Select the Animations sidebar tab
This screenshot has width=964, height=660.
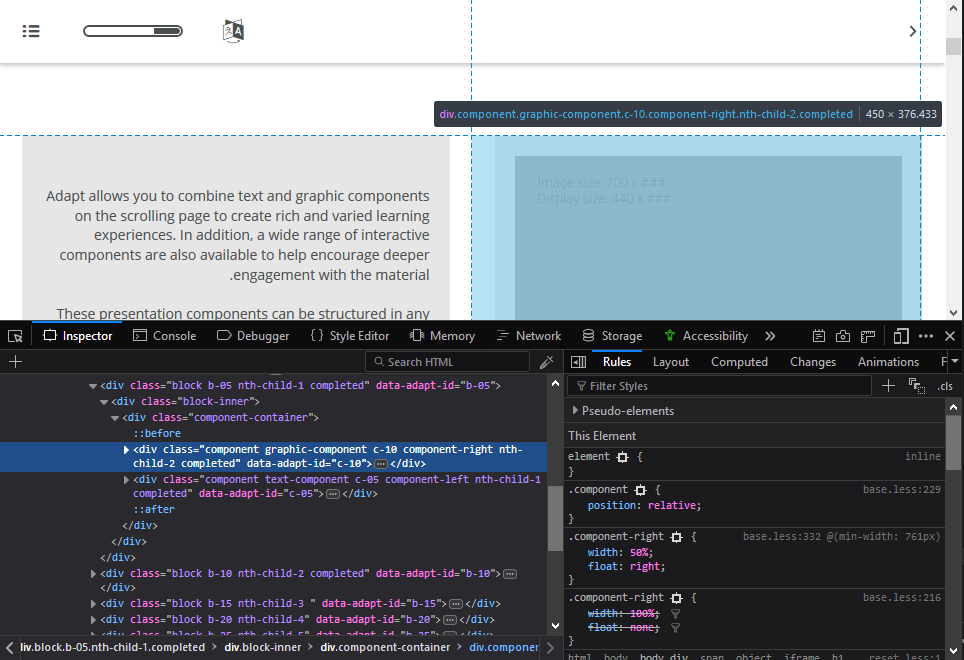tap(888, 362)
